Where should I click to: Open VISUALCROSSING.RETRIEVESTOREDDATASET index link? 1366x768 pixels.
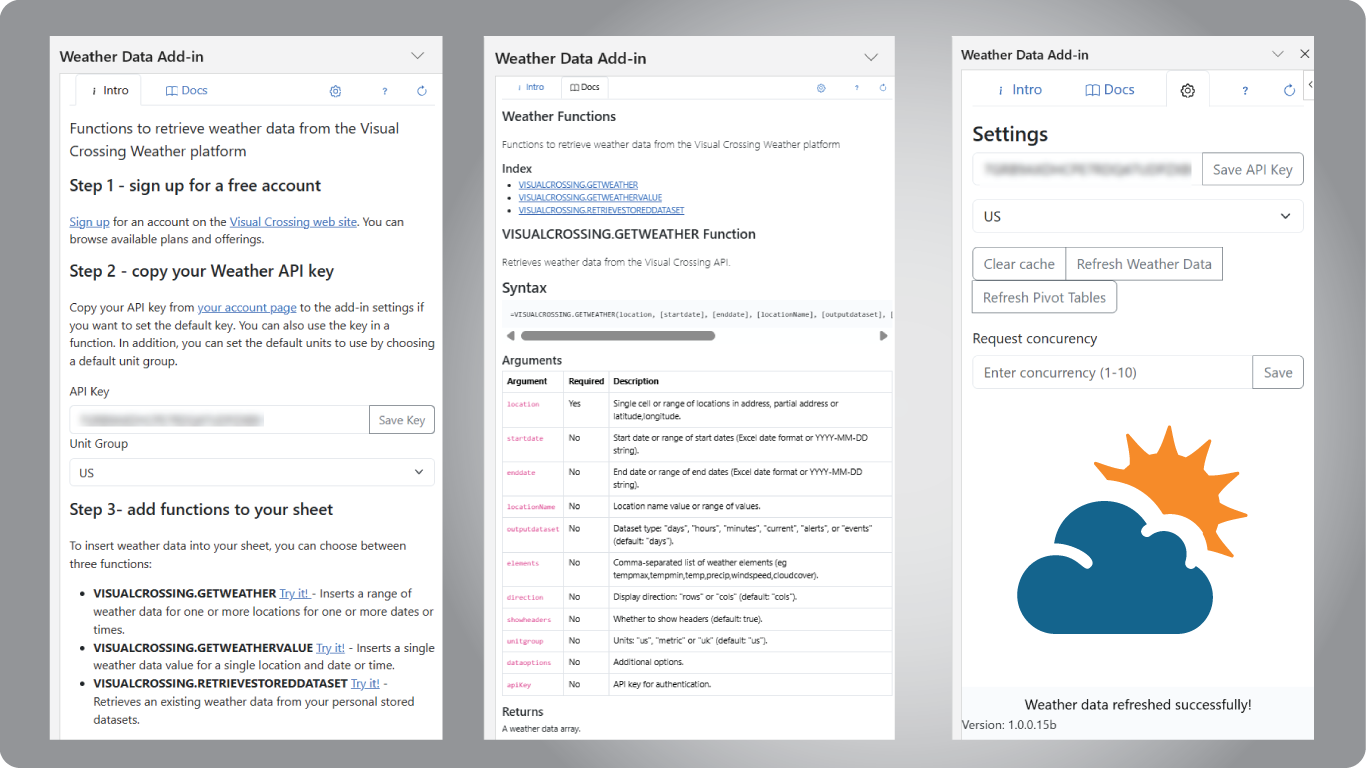click(x=601, y=211)
